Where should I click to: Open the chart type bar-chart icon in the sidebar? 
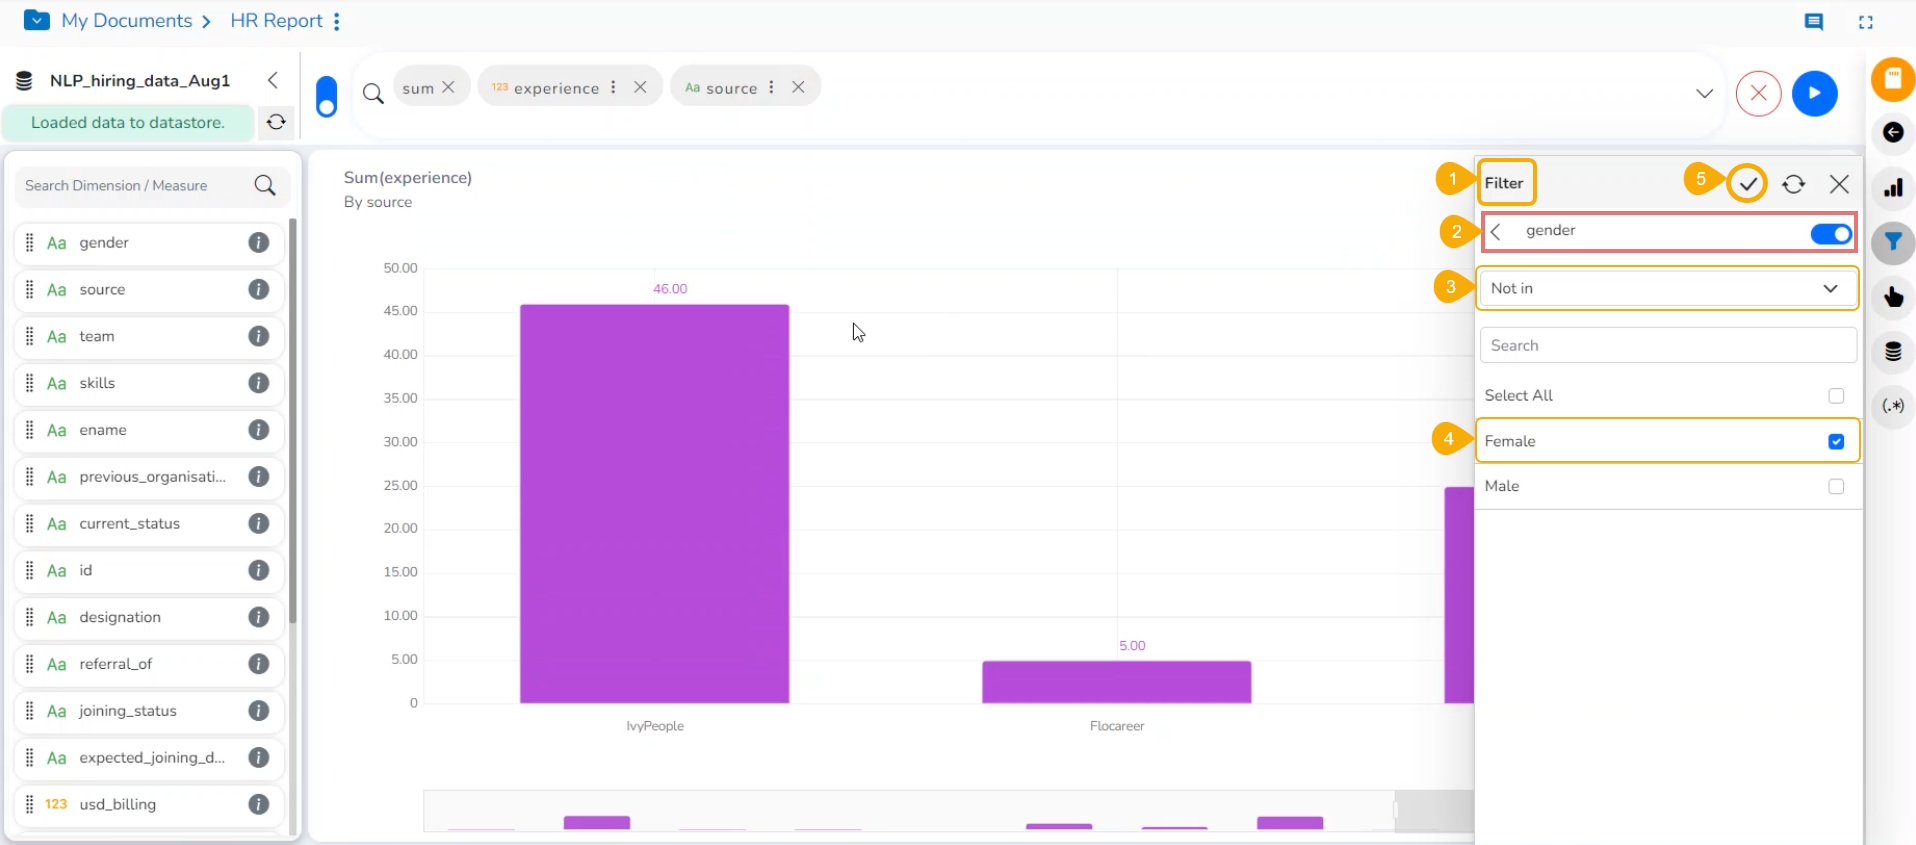(1893, 188)
